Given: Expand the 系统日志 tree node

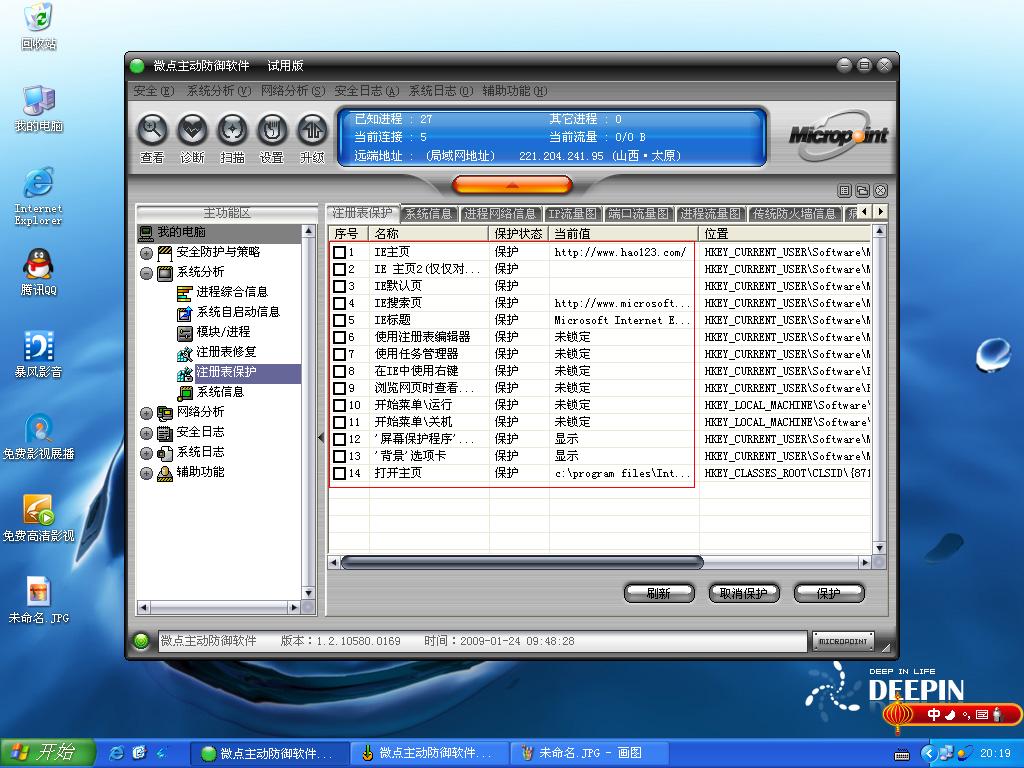Looking at the screenshot, I should coord(146,453).
